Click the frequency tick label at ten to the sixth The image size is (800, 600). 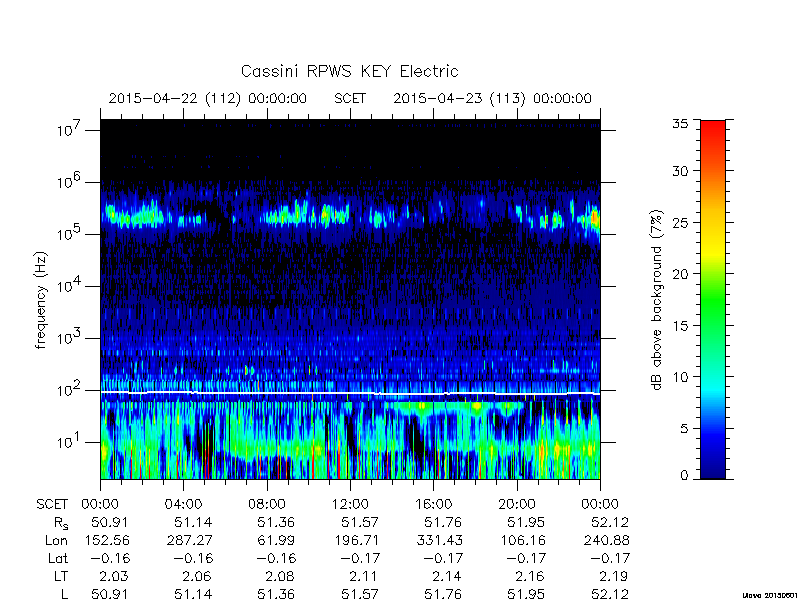(71, 183)
